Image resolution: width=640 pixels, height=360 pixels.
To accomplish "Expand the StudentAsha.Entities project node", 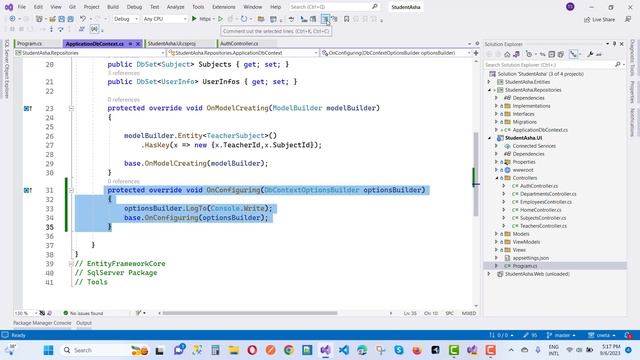I will point(489,82).
